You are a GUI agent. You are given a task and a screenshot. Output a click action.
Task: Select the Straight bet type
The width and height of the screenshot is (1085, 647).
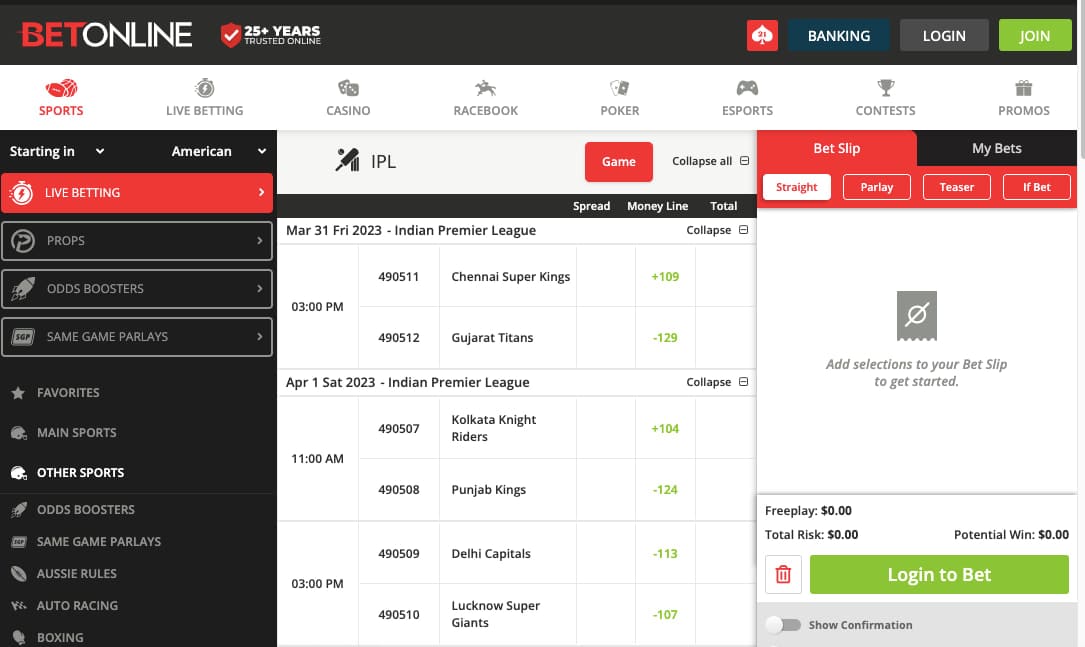click(796, 187)
